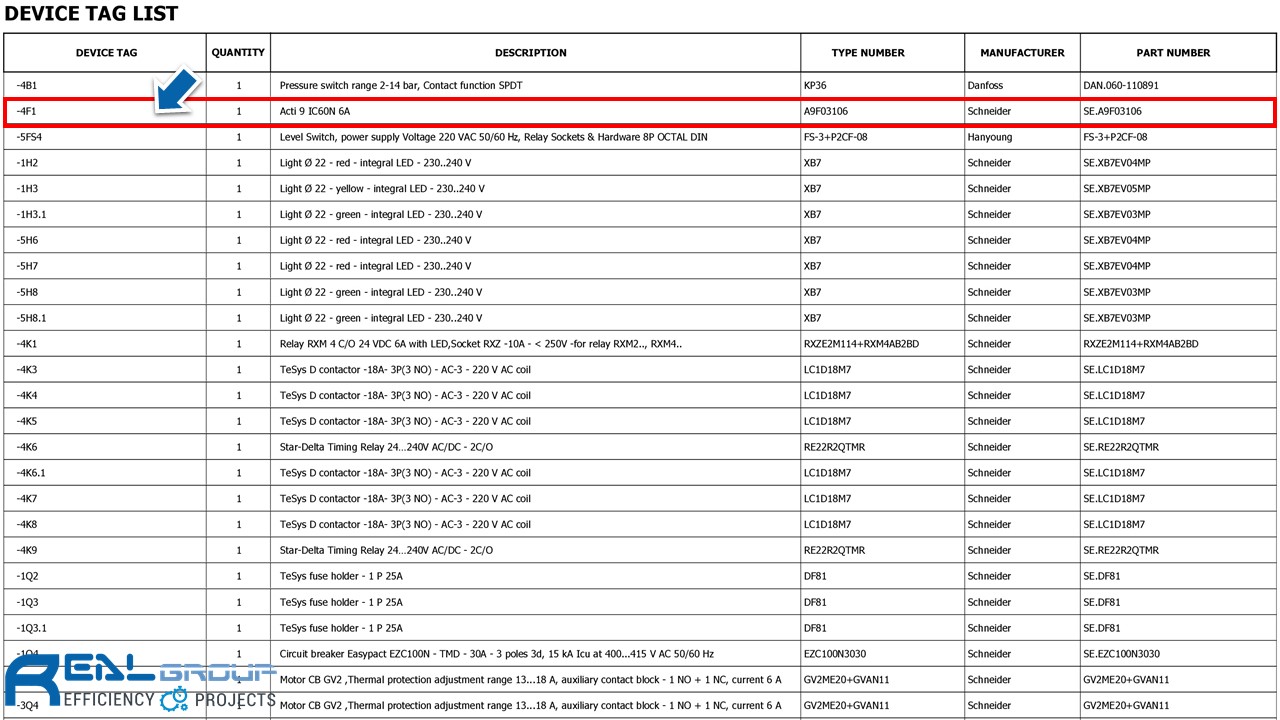
Task: Click part number SE.XB7EV05MP
Action: pos(1117,189)
